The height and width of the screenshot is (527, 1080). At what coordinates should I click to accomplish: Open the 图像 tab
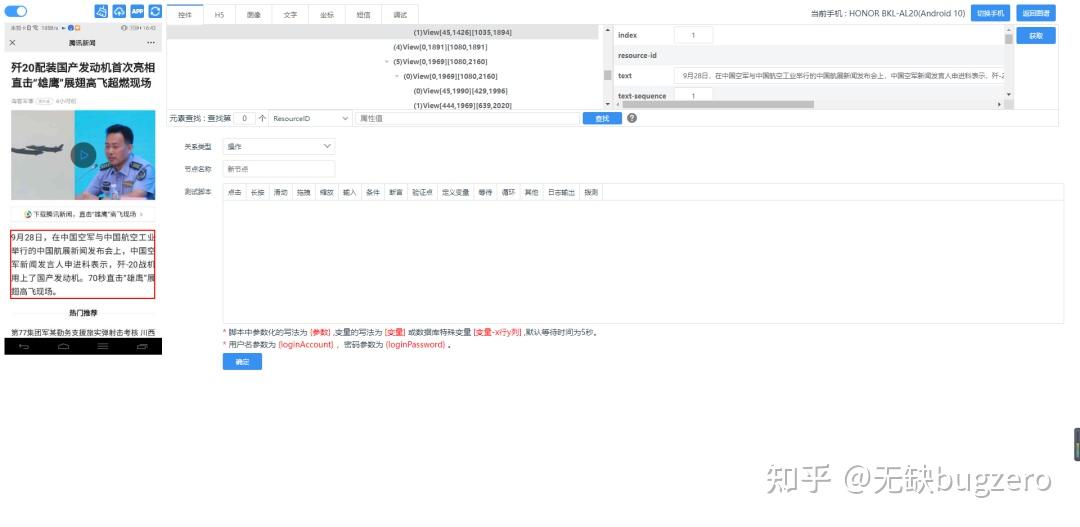point(253,14)
